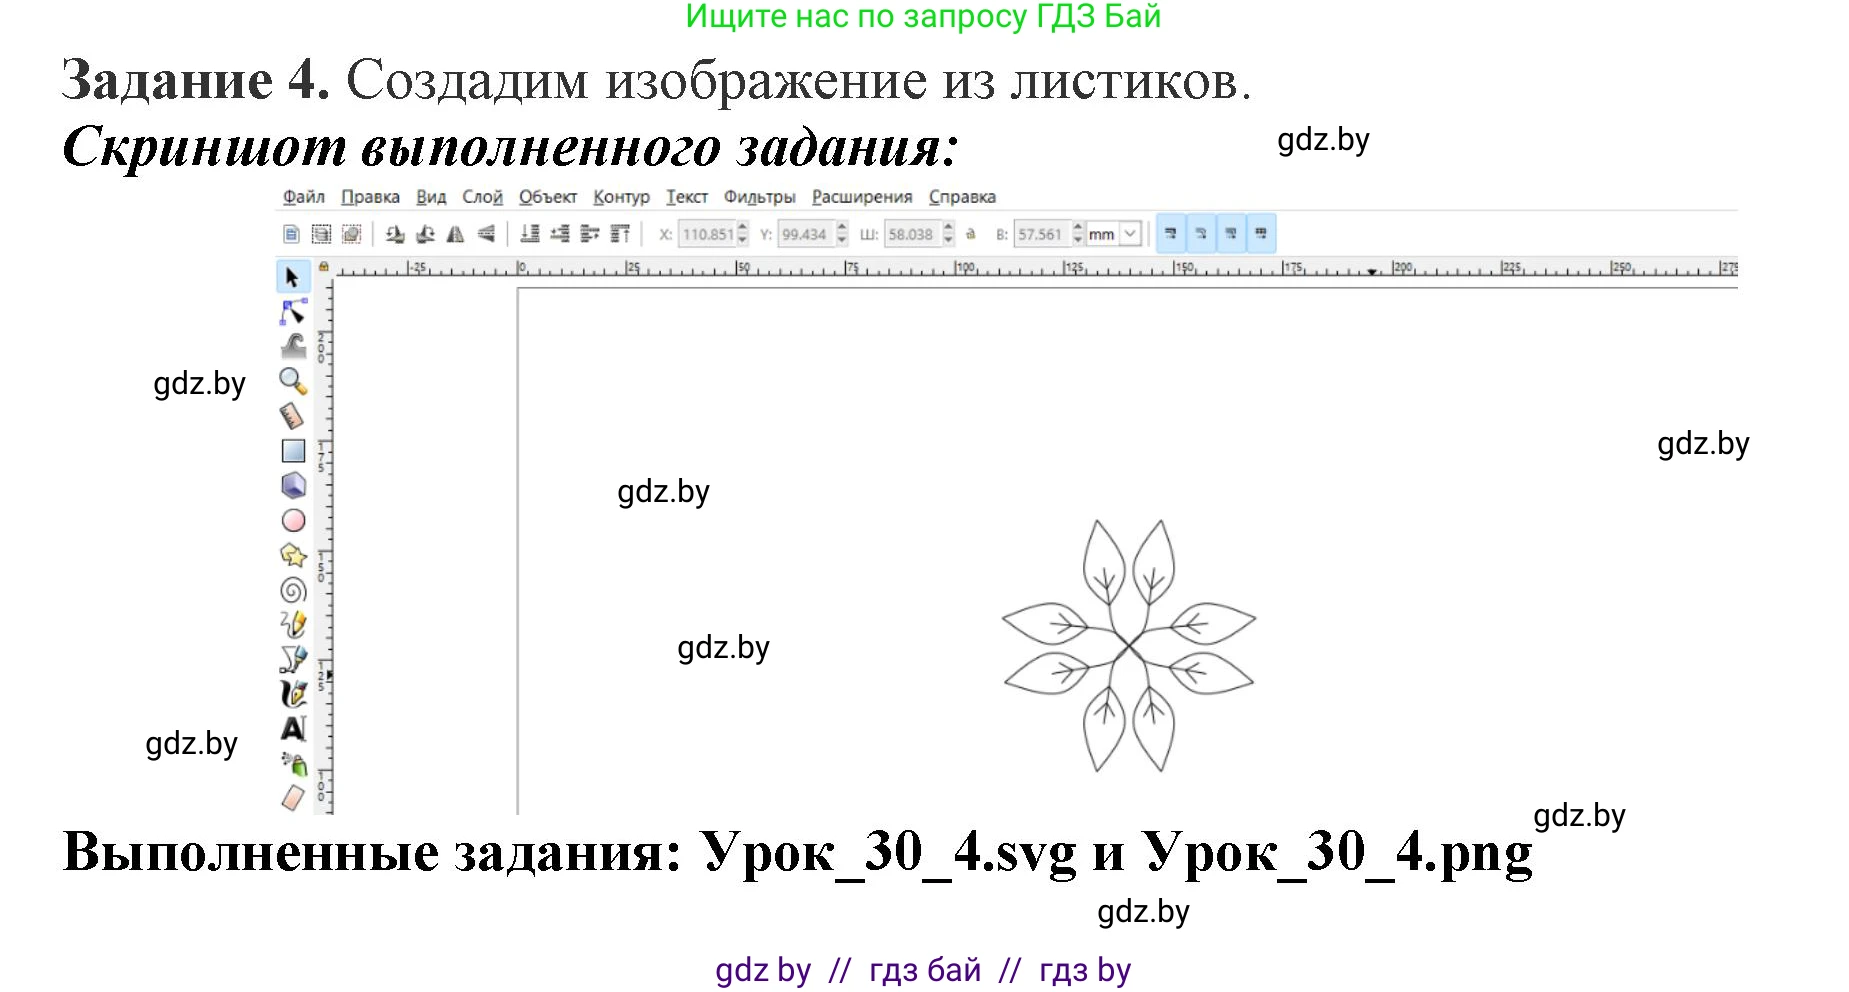Select the Ellipse tool
The height and width of the screenshot is (992, 1849).
point(293,518)
